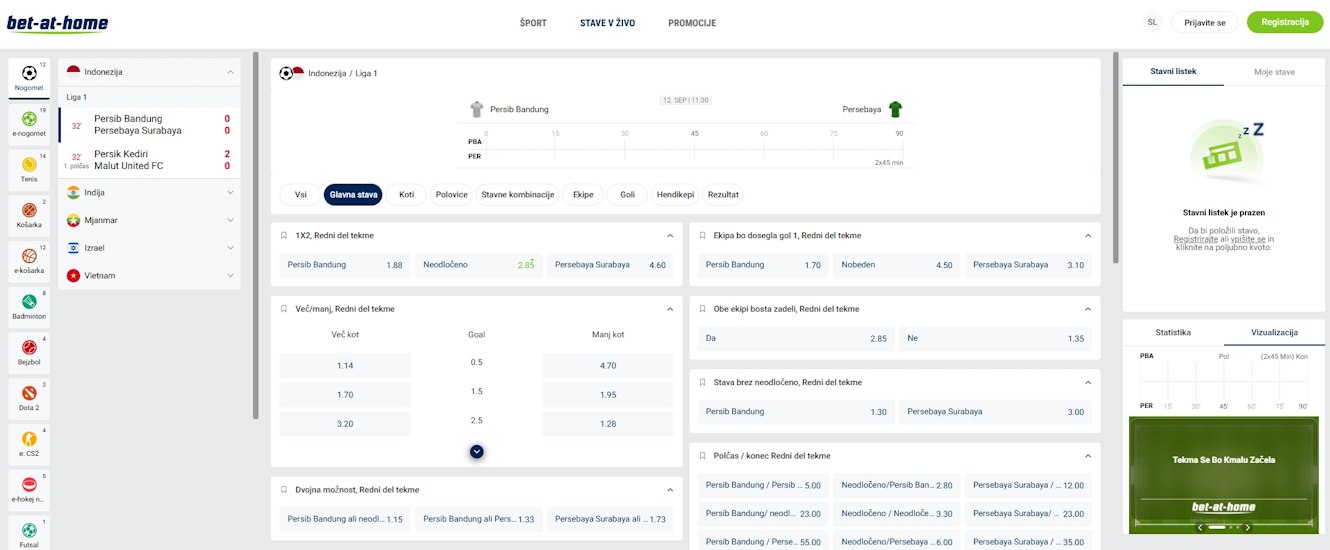Image resolution: width=1330 pixels, height=550 pixels.
Task: Click the green Registracija button
Action: (x=1285, y=22)
